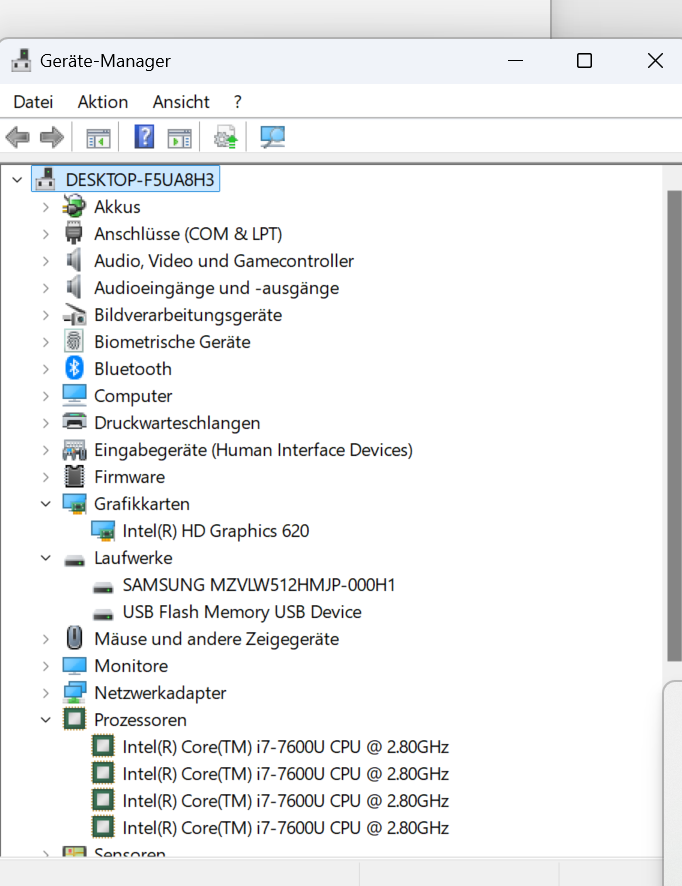Click the Prozessoren CPU icon
Image resolution: width=682 pixels, height=886 pixels.
tap(74, 719)
